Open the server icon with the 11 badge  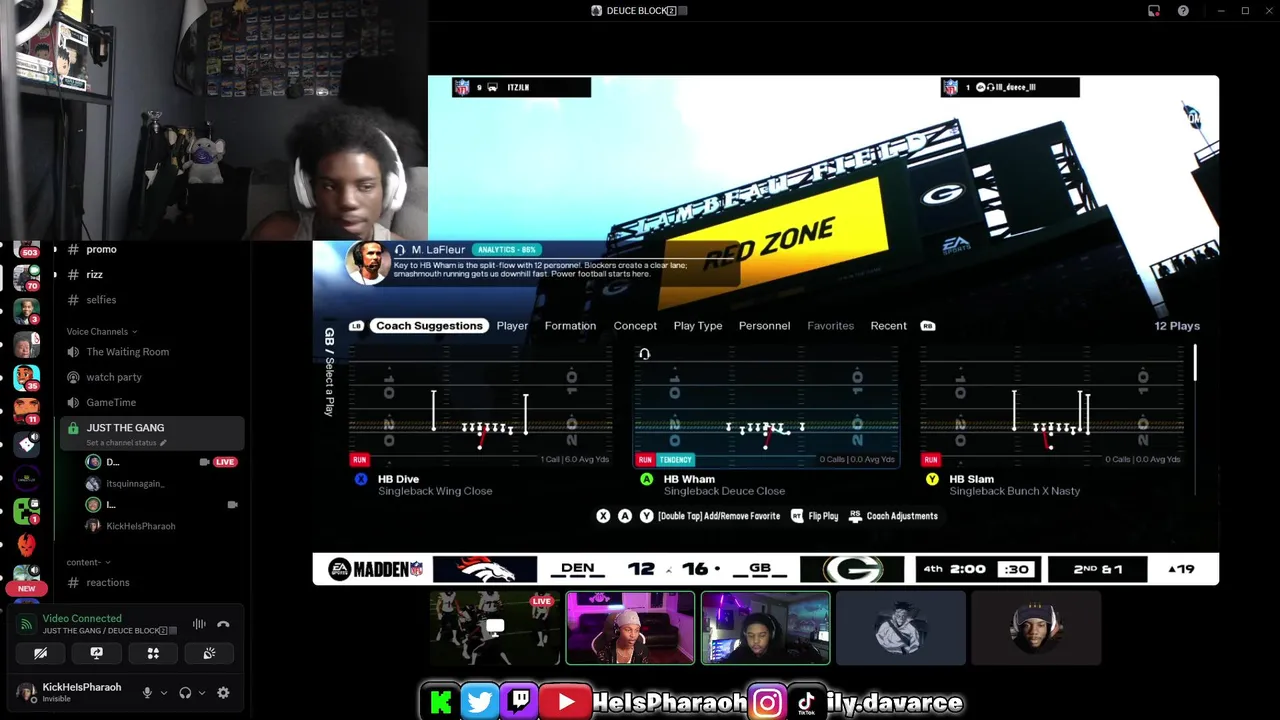26,411
